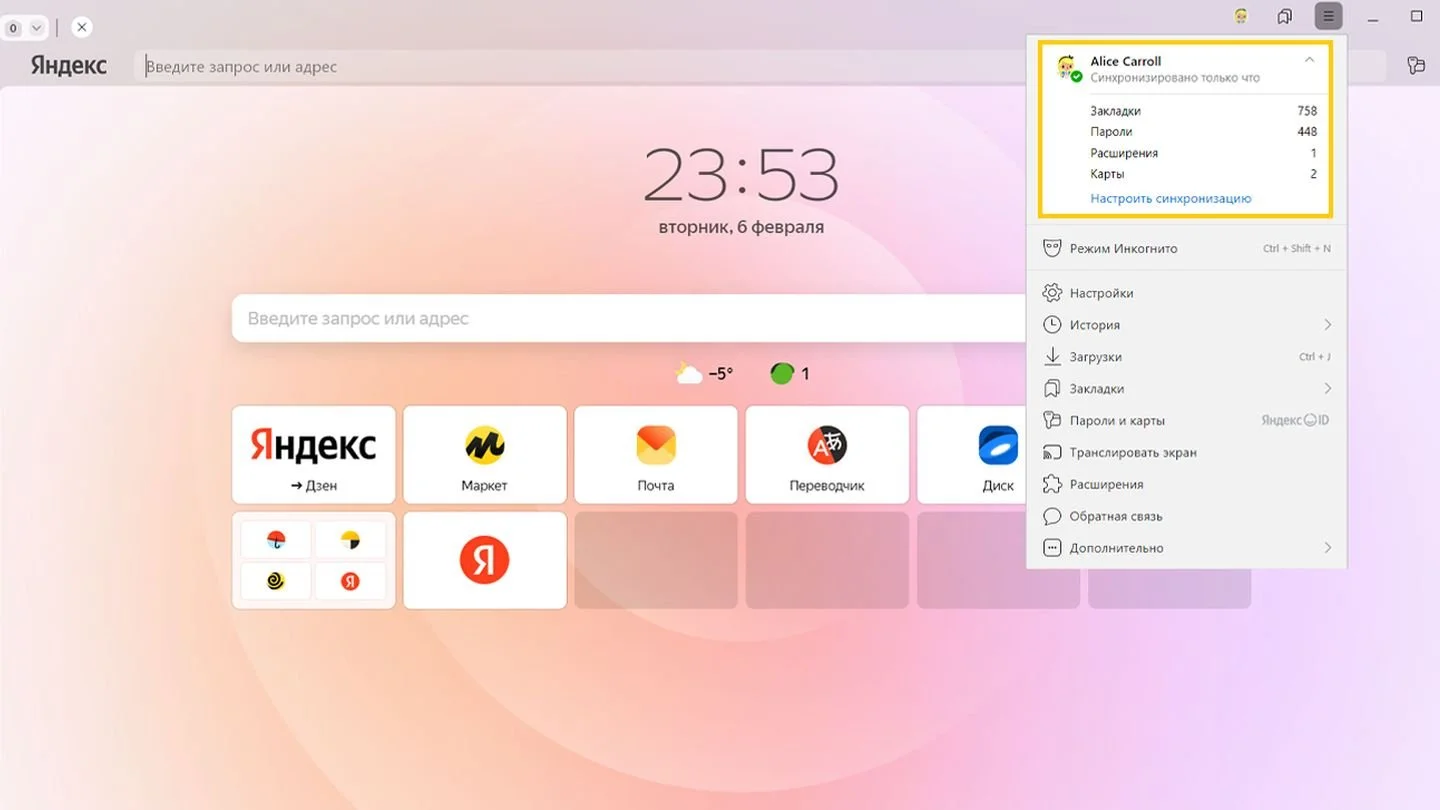Click the Downloads arrow icon
This screenshot has height=810, width=1440.
1052,357
